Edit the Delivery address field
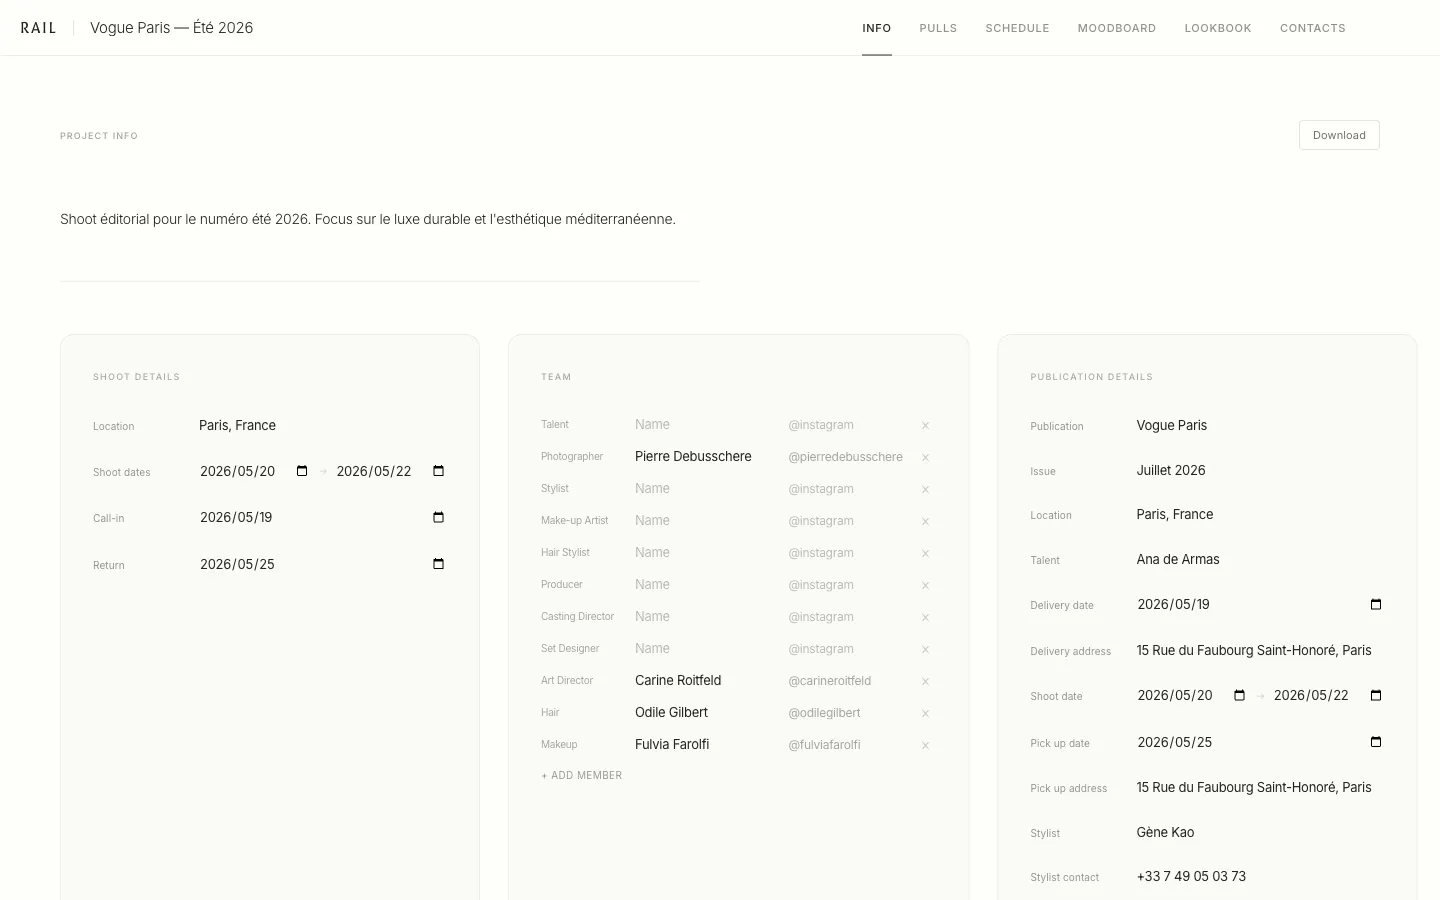Screen dimensions: 1440x900 [x=1260, y=650]
